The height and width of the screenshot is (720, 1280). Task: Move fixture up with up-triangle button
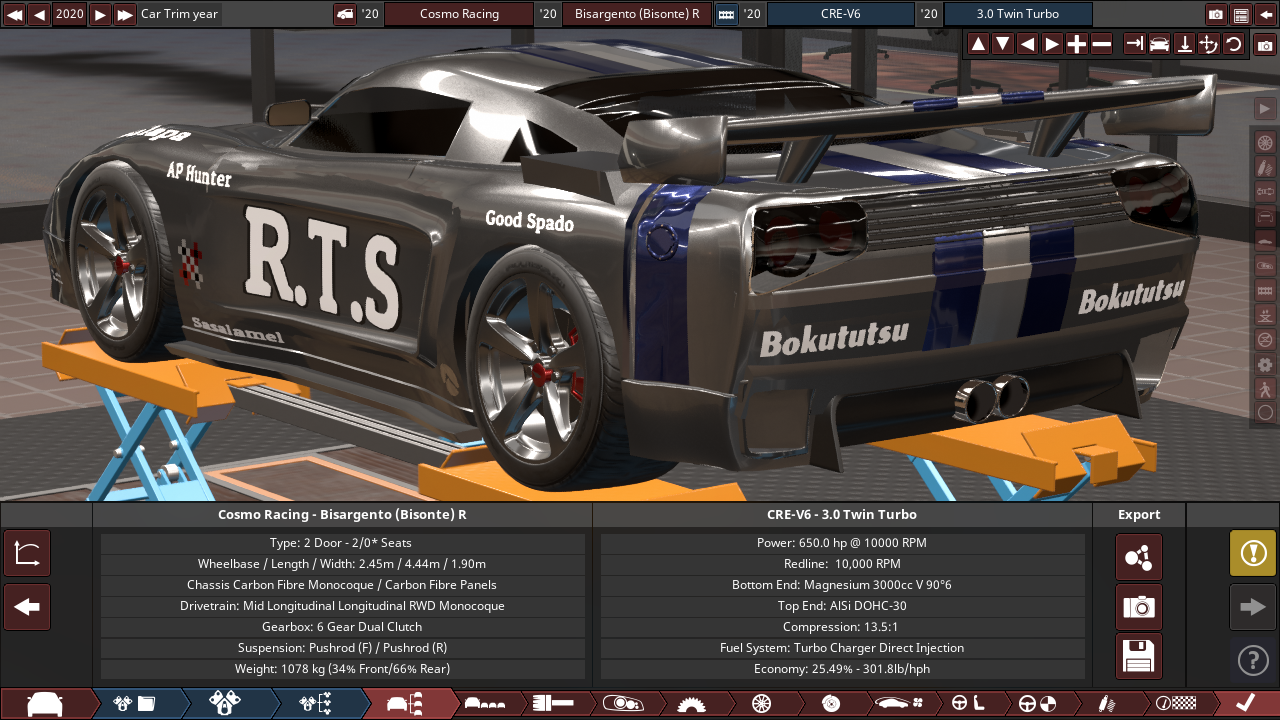(x=978, y=44)
